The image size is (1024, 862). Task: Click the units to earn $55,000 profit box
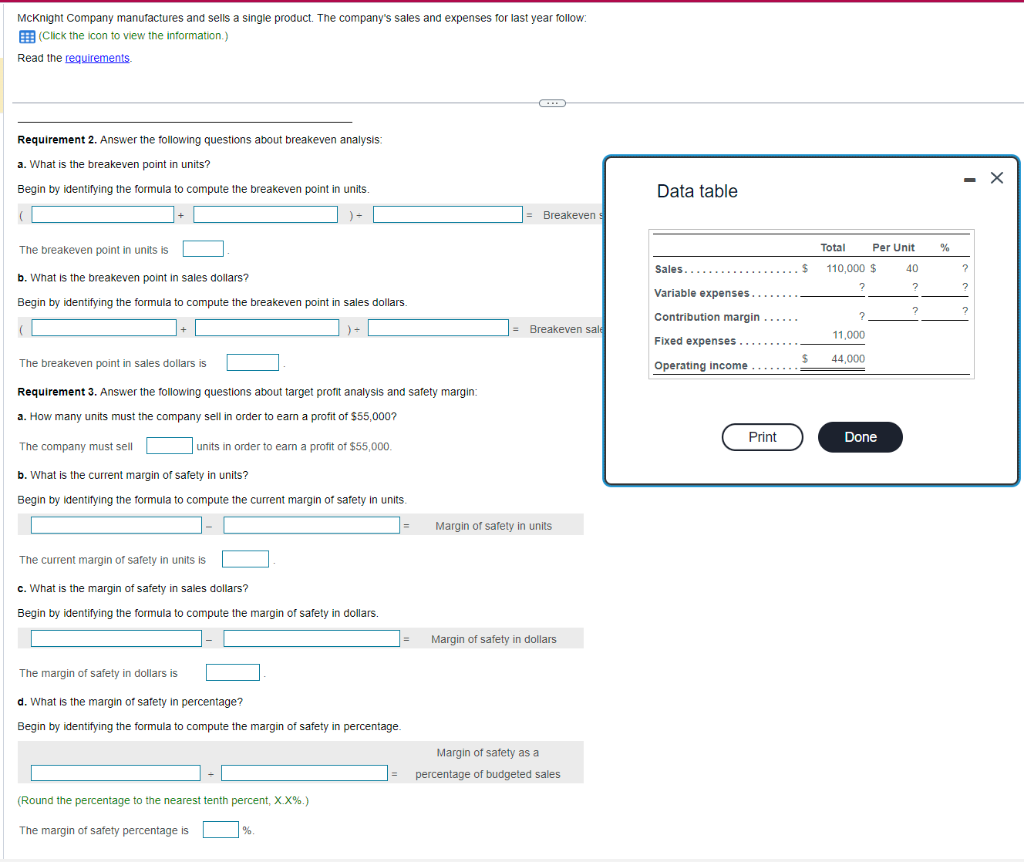point(169,445)
